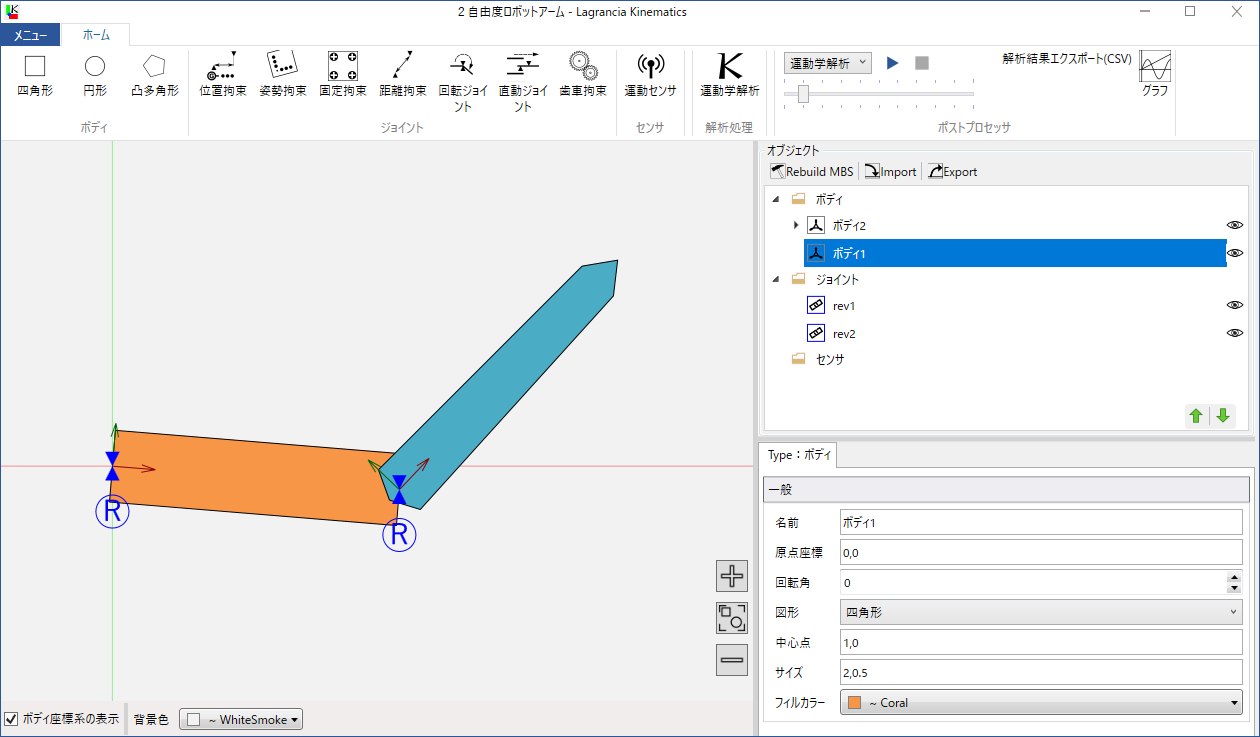Viewport: 1260px width, 737px height.
Task: Increase 回転角 with the up arrow
Action: coord(1234,576)
